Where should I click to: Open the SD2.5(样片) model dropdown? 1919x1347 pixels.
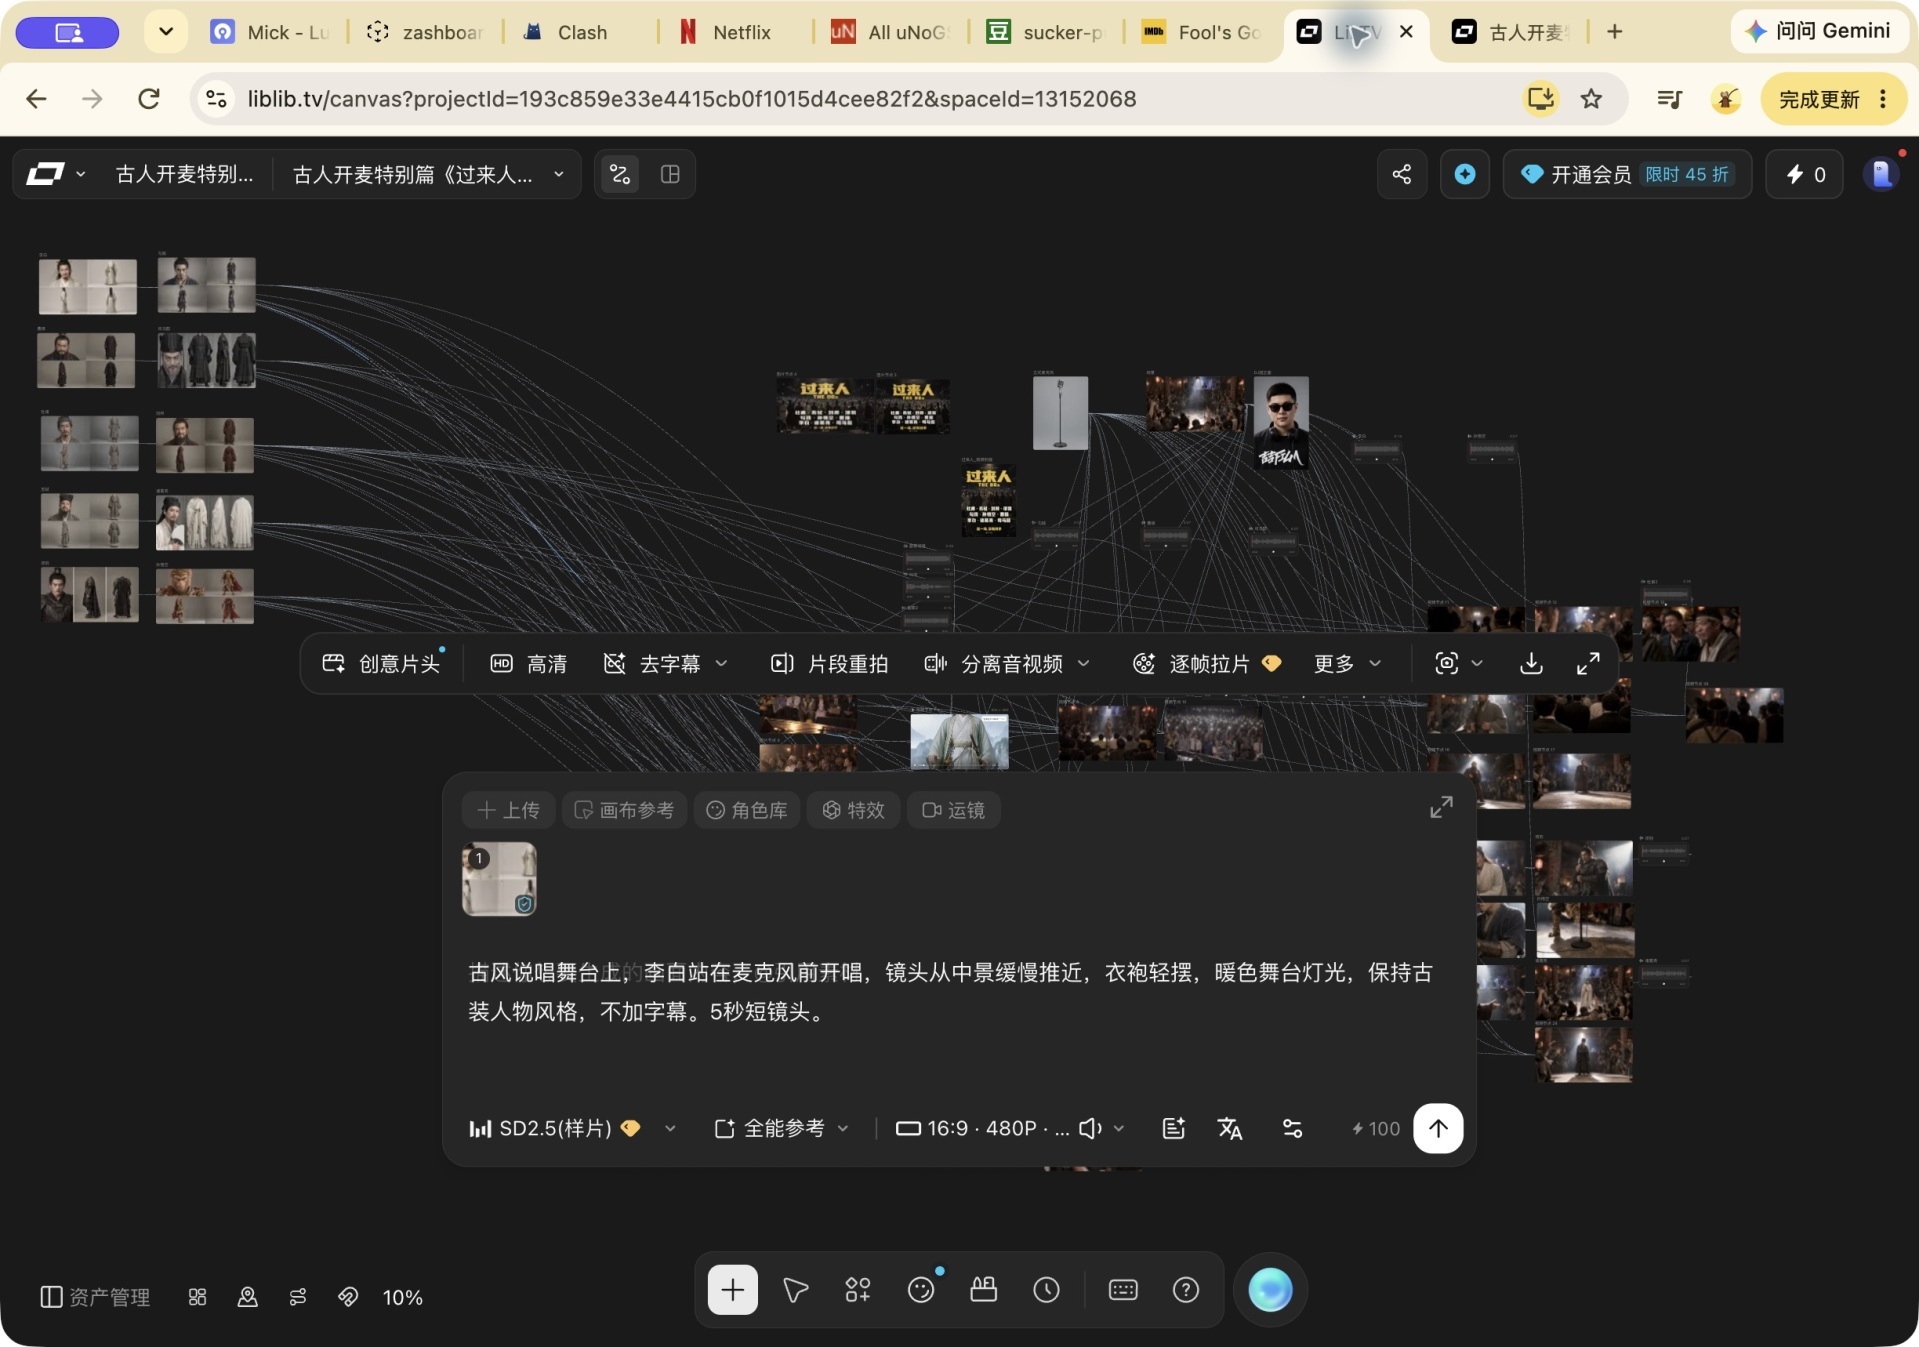click(x=573, y=1128)
